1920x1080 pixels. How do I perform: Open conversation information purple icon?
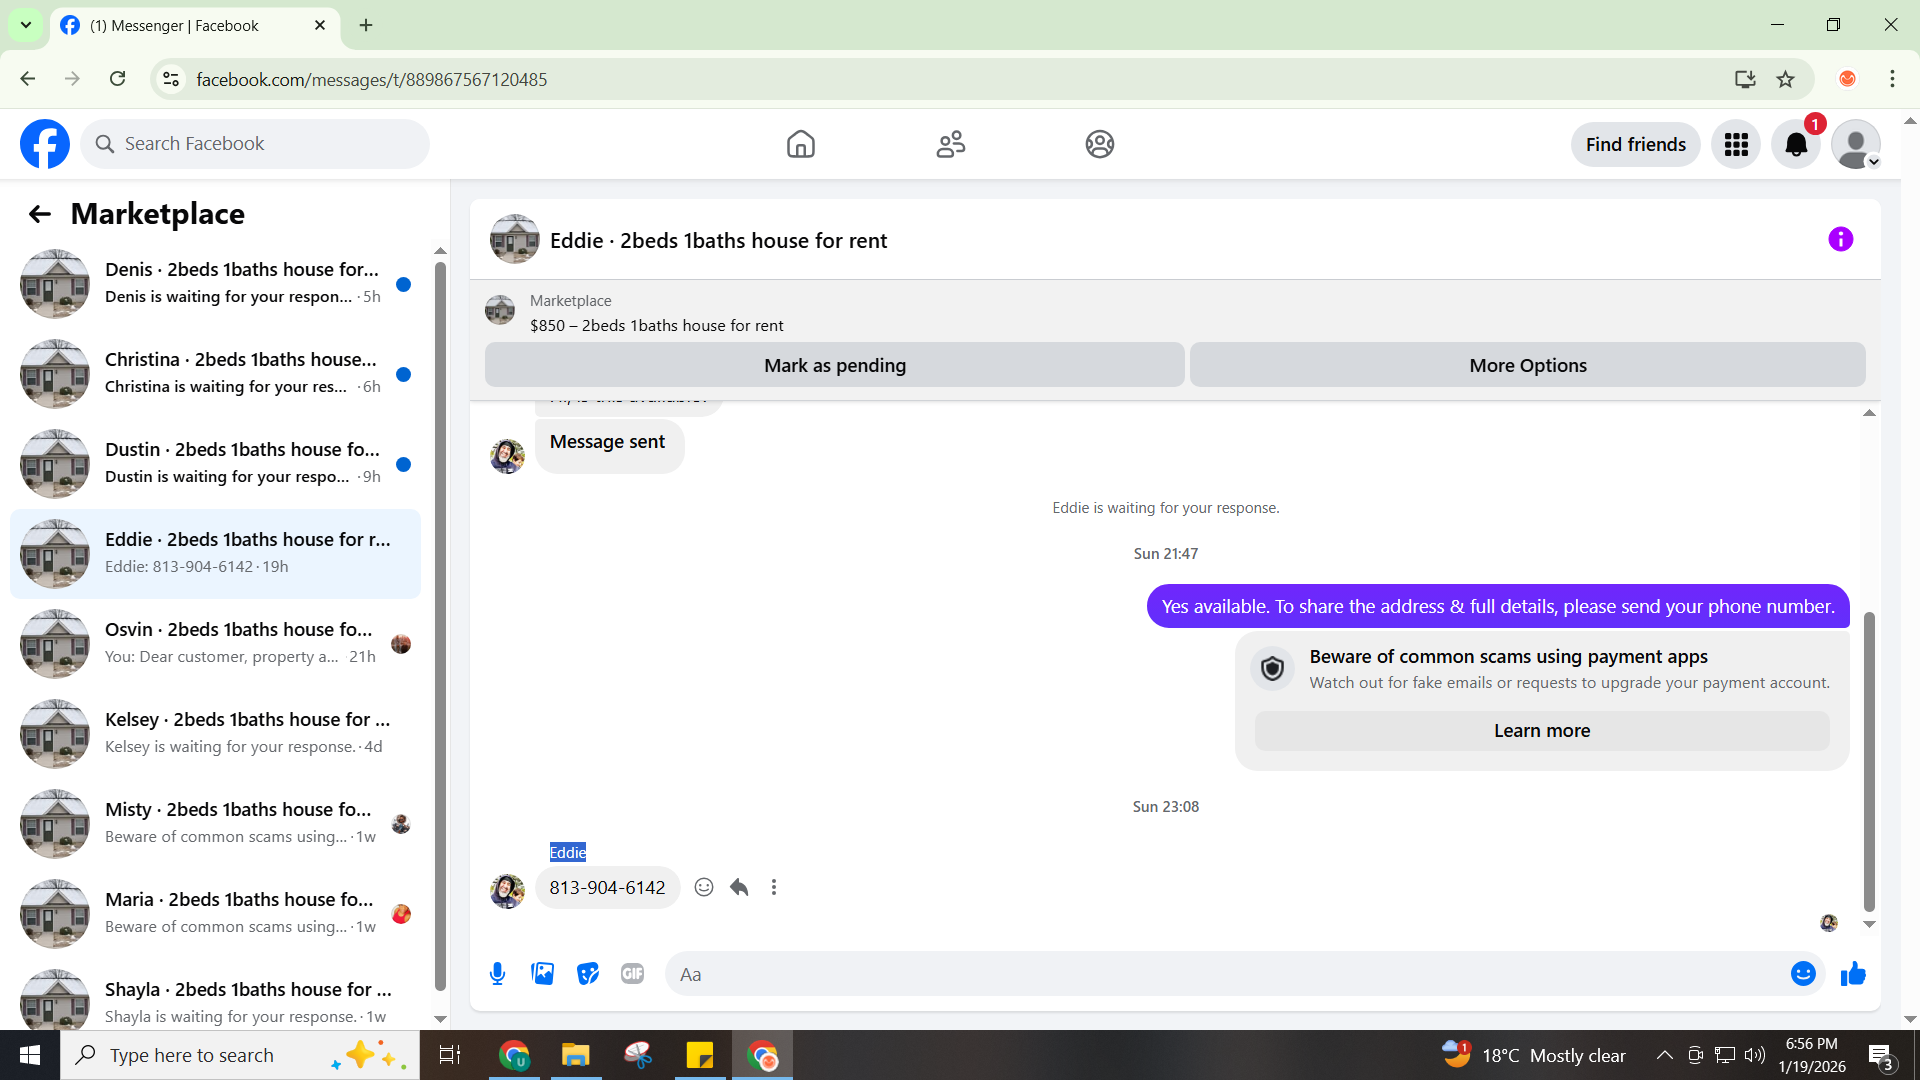coord(1840,239)
